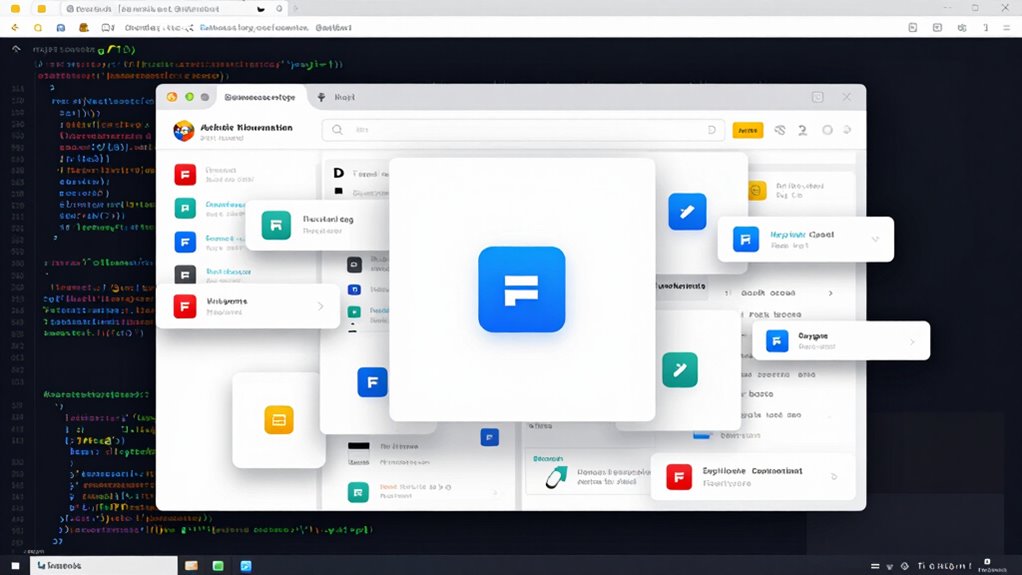Focus the search field in the app header

(523, 130)
